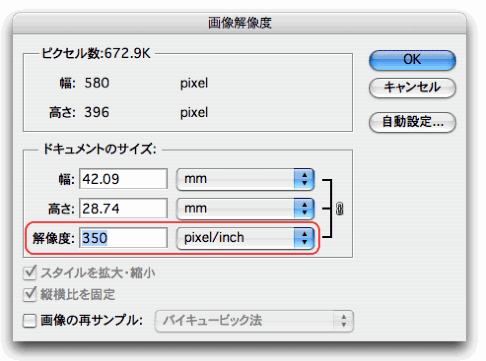
Task: Toggle the スタイルを拡大・縮小 checkbox
Action: click(30, 273)
